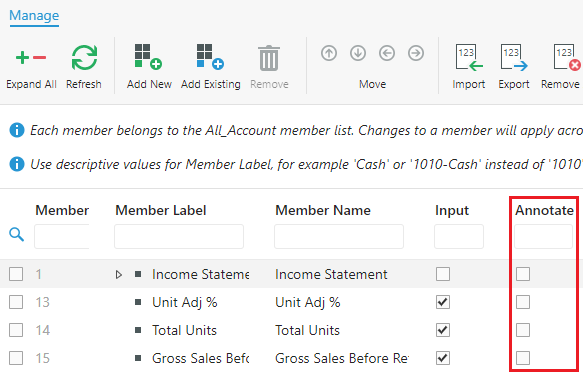Uncheck Input for Gross Sales row
Viewport: 583px width, 377px height.
[x=443, y=358]
